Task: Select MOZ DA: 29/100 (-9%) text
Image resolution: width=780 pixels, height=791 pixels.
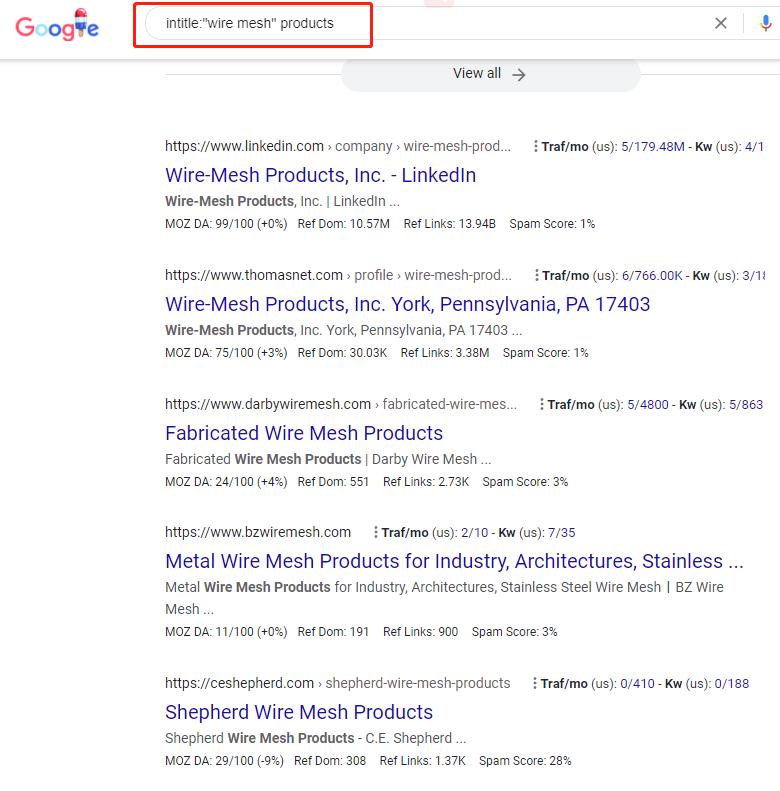Action: point(224,761)
